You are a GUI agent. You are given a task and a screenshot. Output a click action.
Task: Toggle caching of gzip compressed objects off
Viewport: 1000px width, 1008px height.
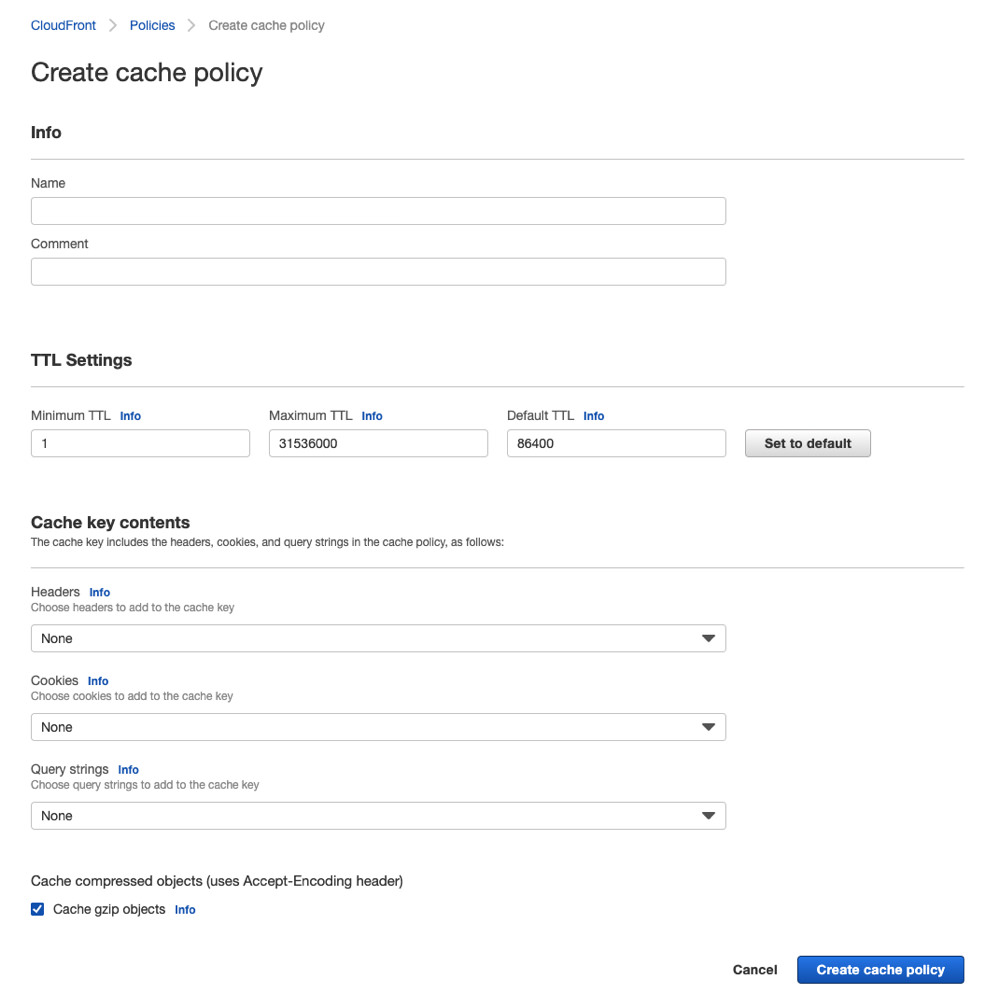point(37,909)
